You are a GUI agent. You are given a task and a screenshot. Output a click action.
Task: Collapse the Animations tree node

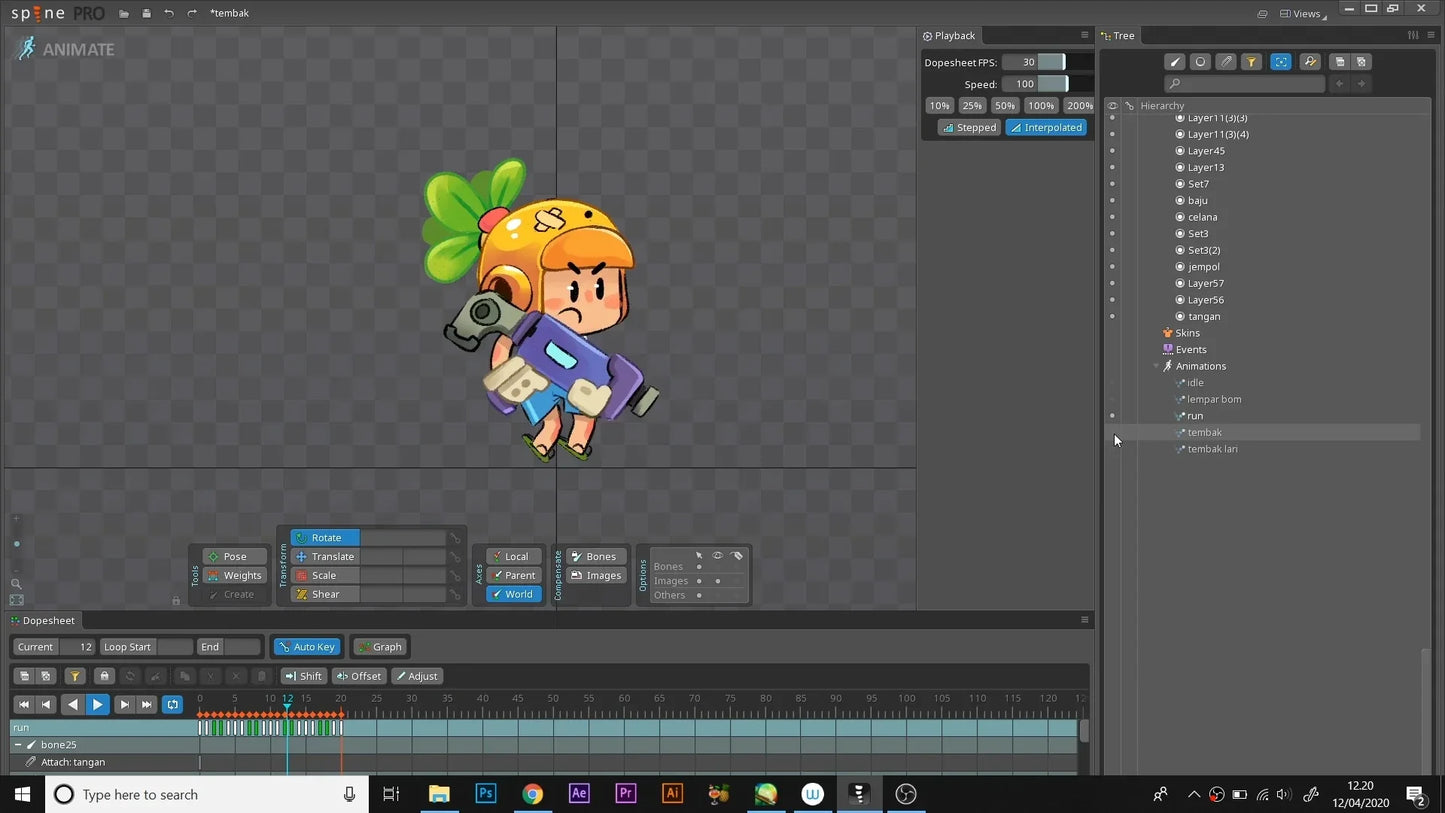(1156, 366)
